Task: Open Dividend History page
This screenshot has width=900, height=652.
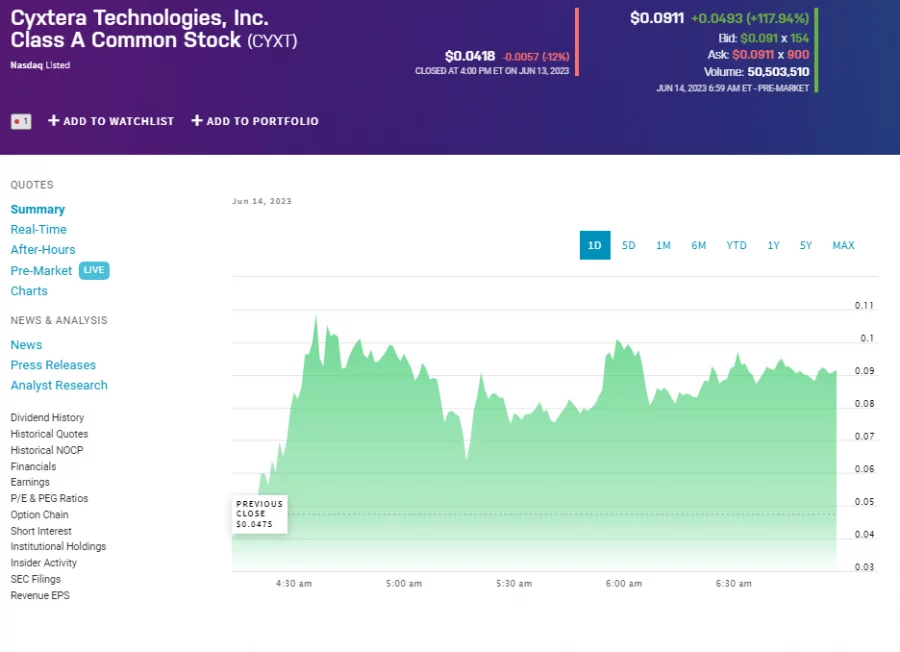Action: coord(47,418)
